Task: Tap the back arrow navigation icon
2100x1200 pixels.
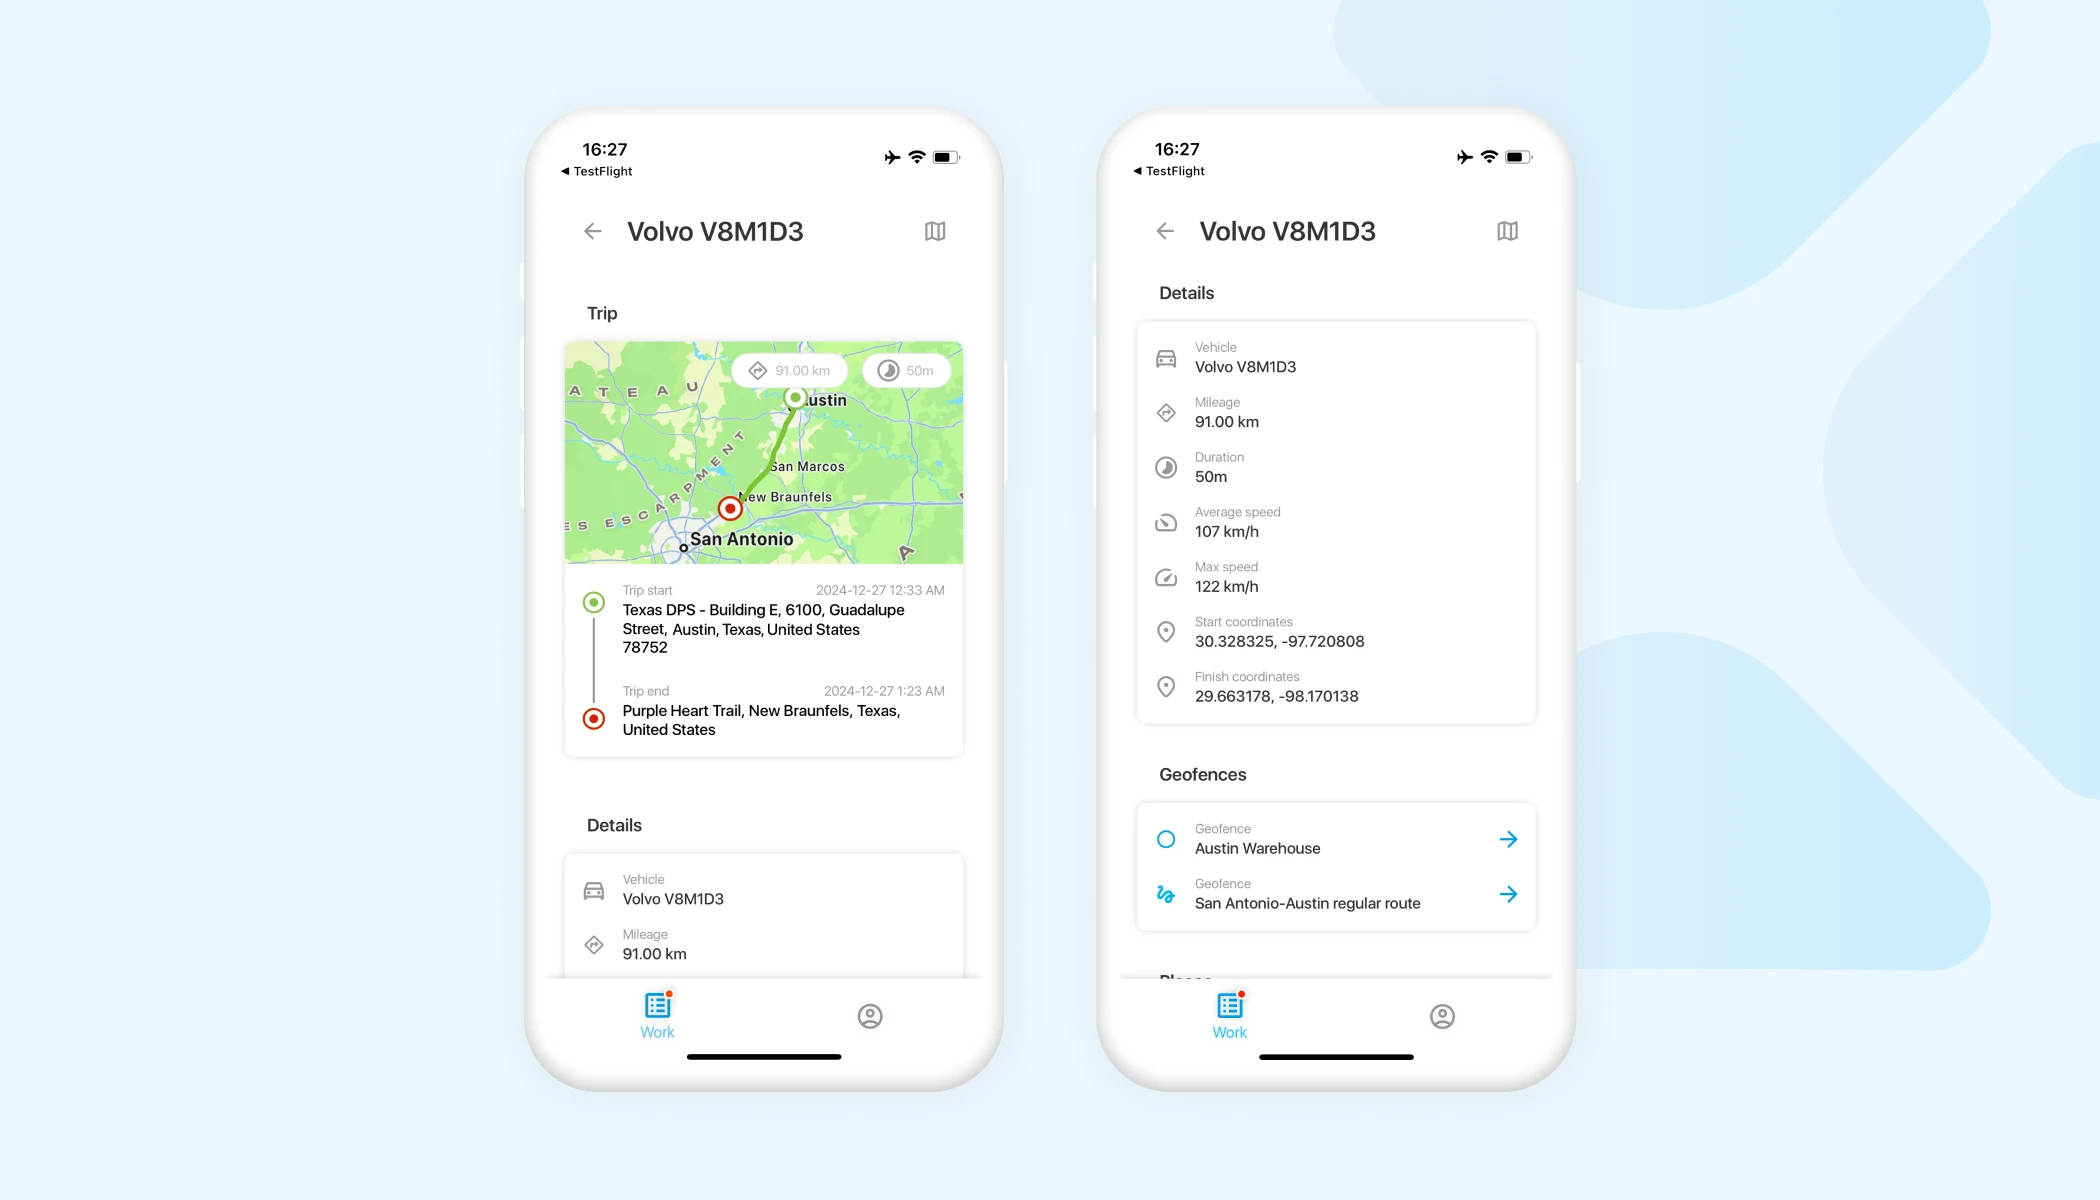Action: coord(593,229)
